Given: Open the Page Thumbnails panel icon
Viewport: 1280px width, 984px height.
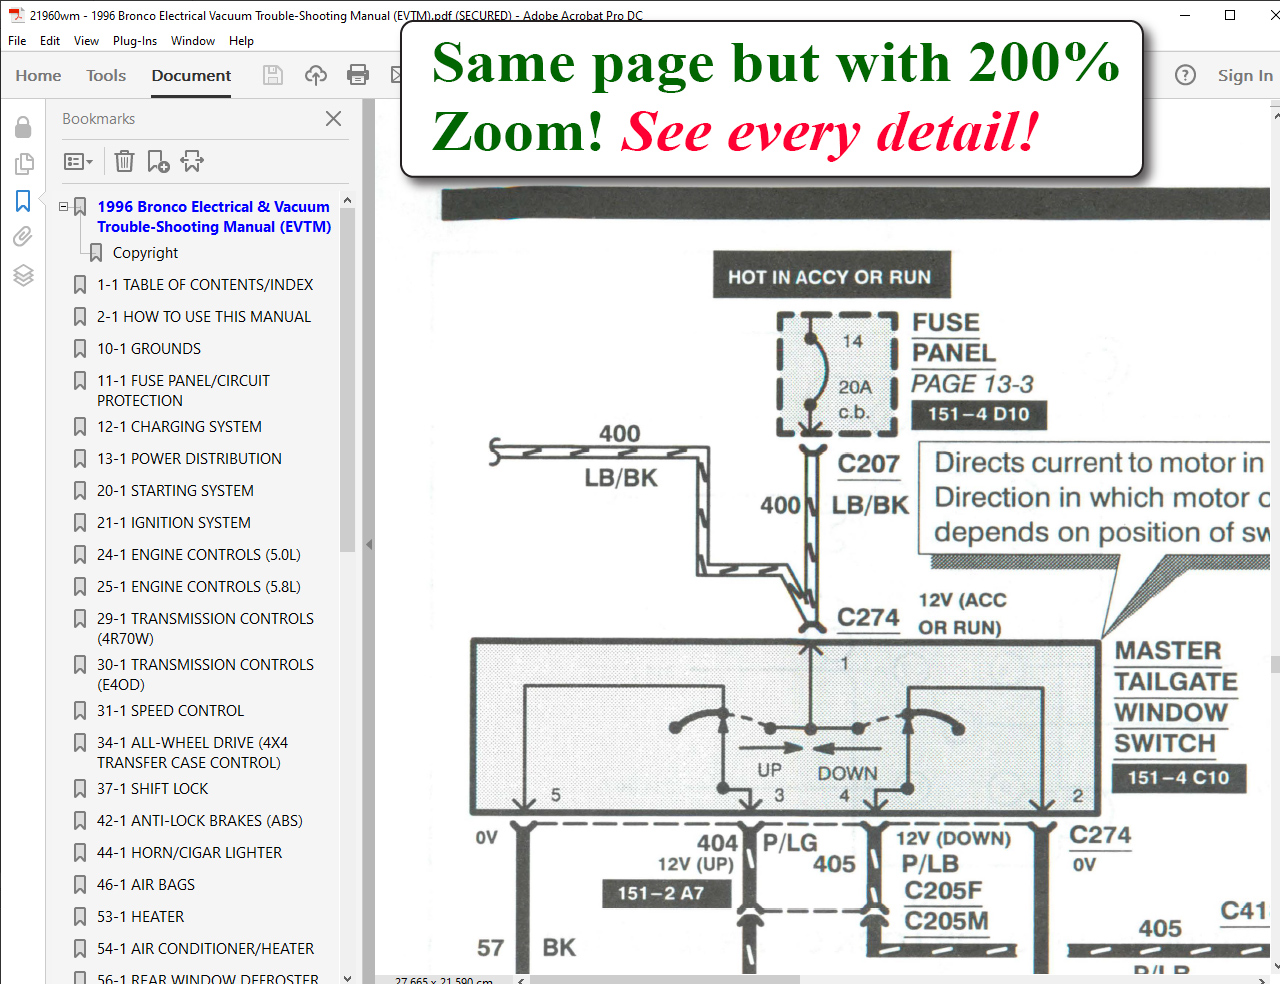Looking at the screenshot, I should pos(23,163).
